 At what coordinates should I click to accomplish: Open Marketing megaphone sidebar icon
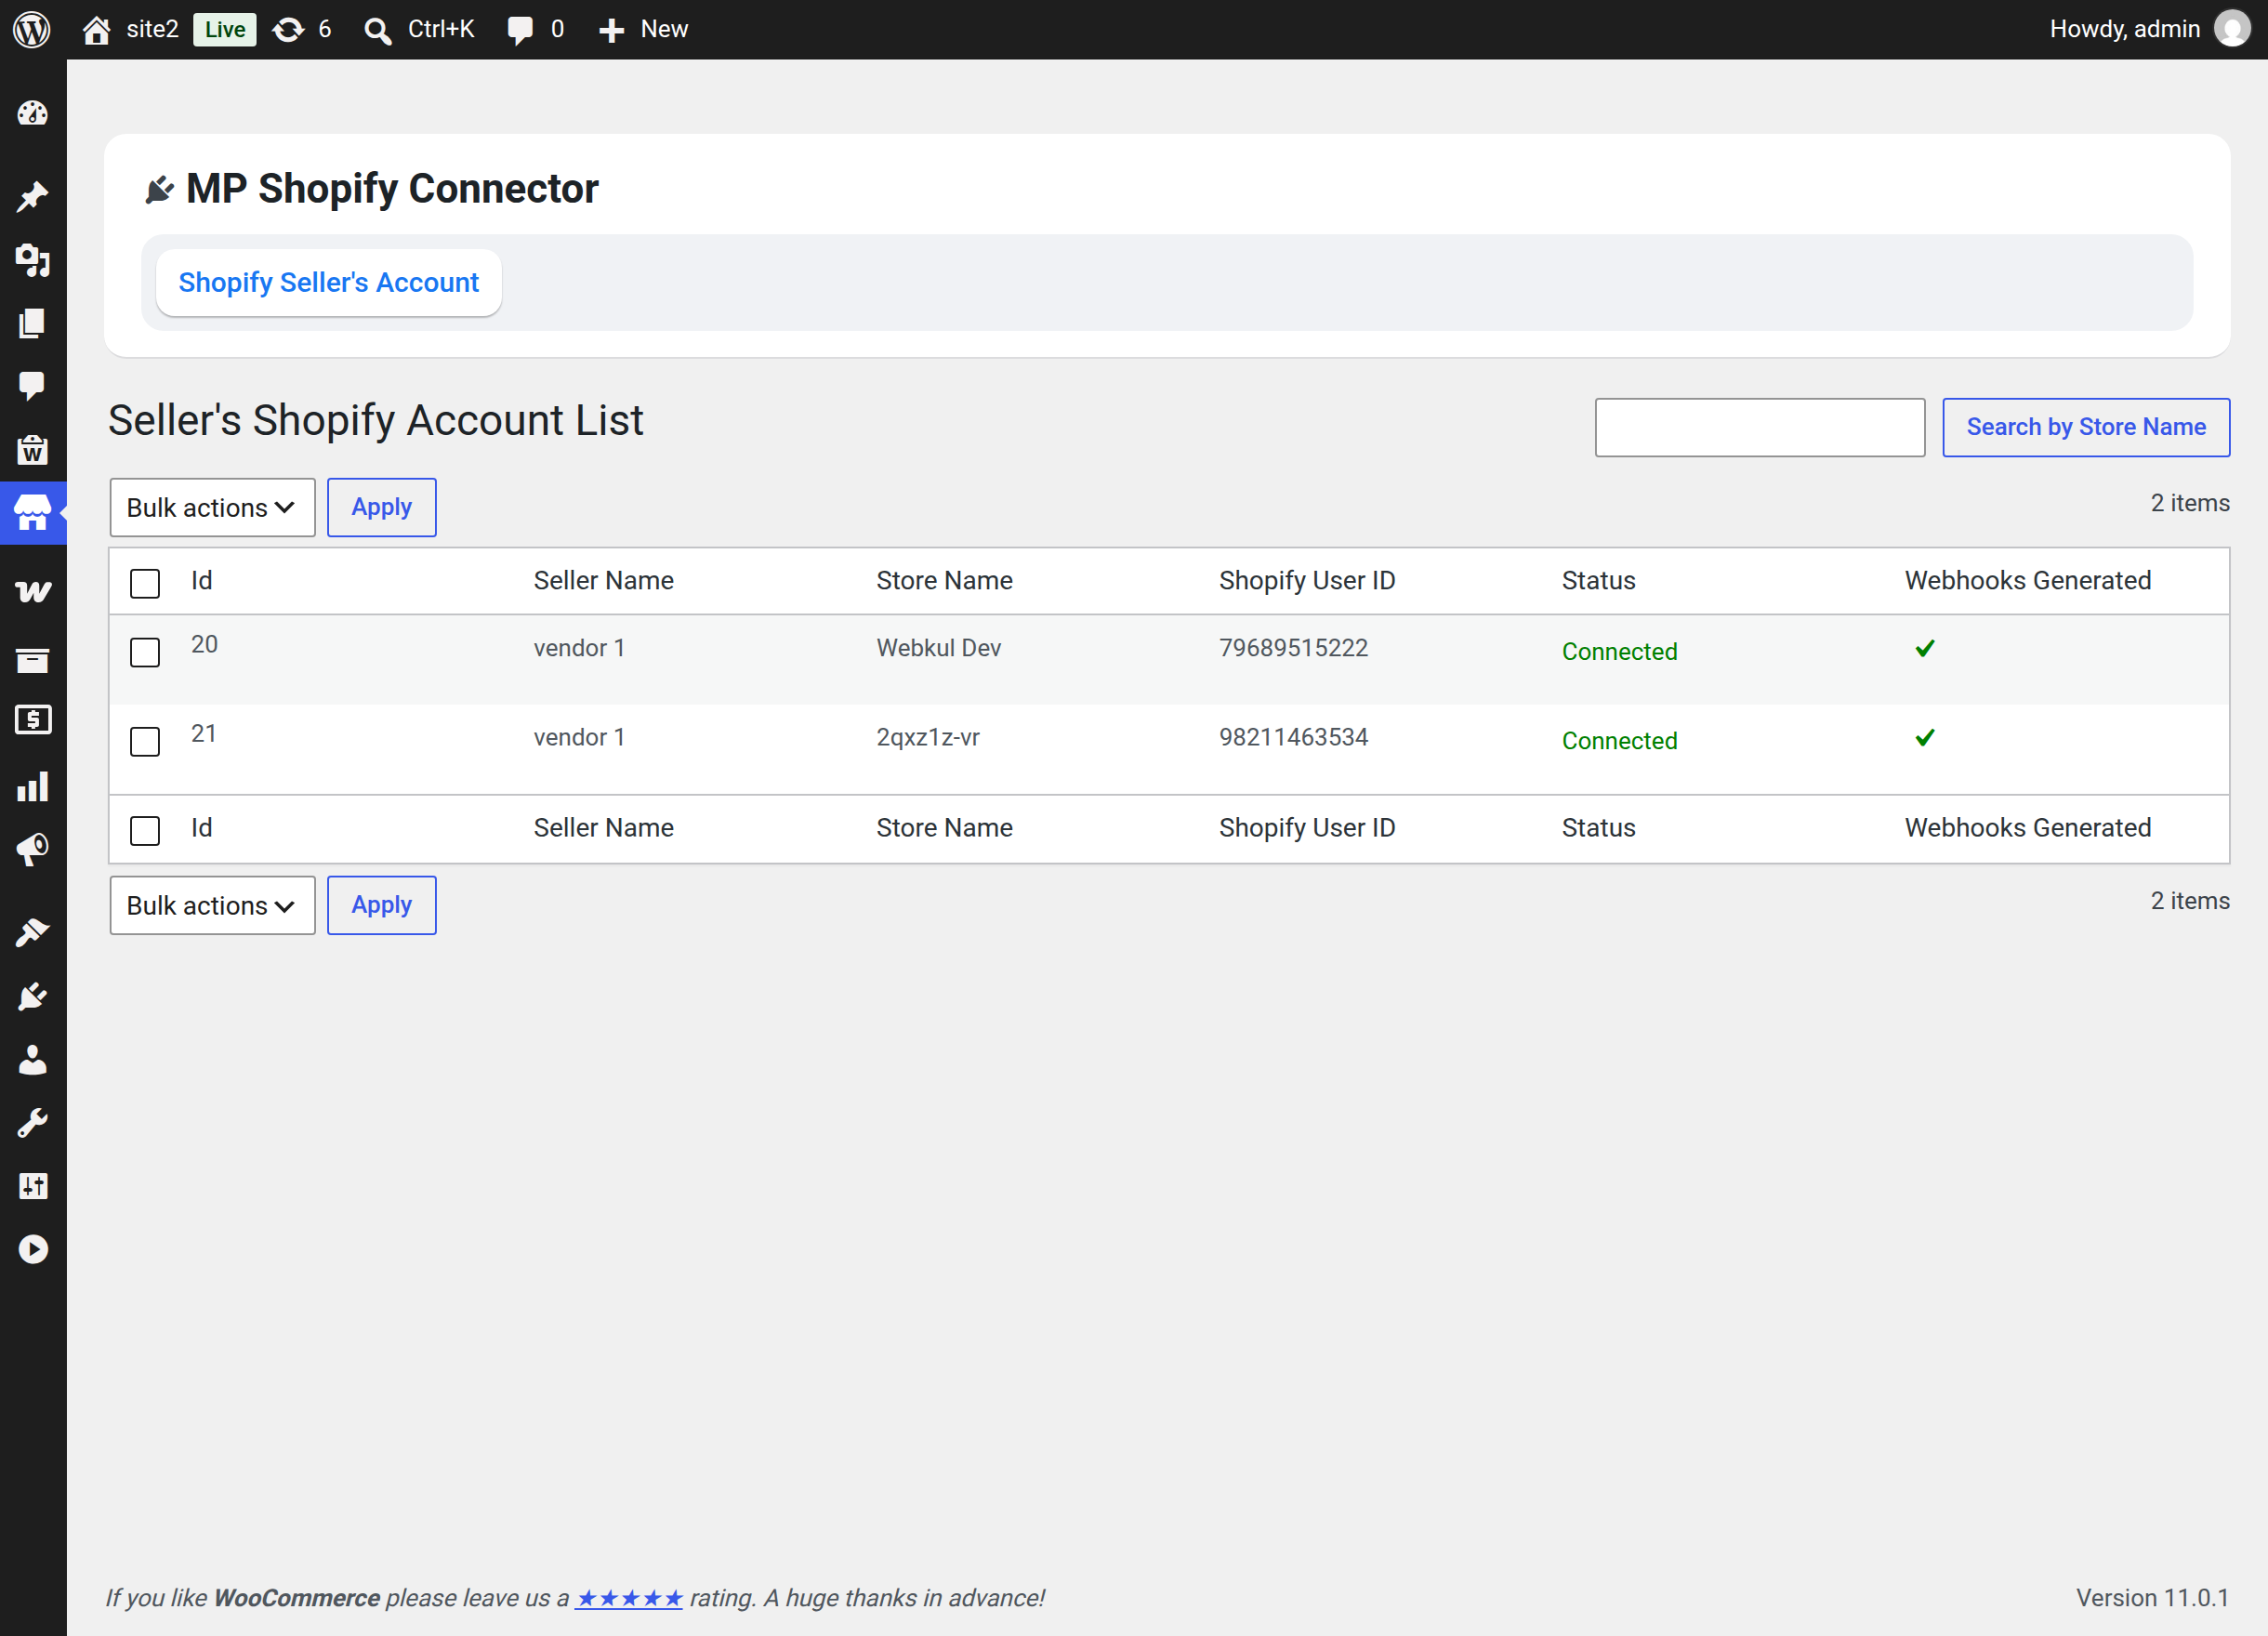pyautogui.click(x=33, y=849)
